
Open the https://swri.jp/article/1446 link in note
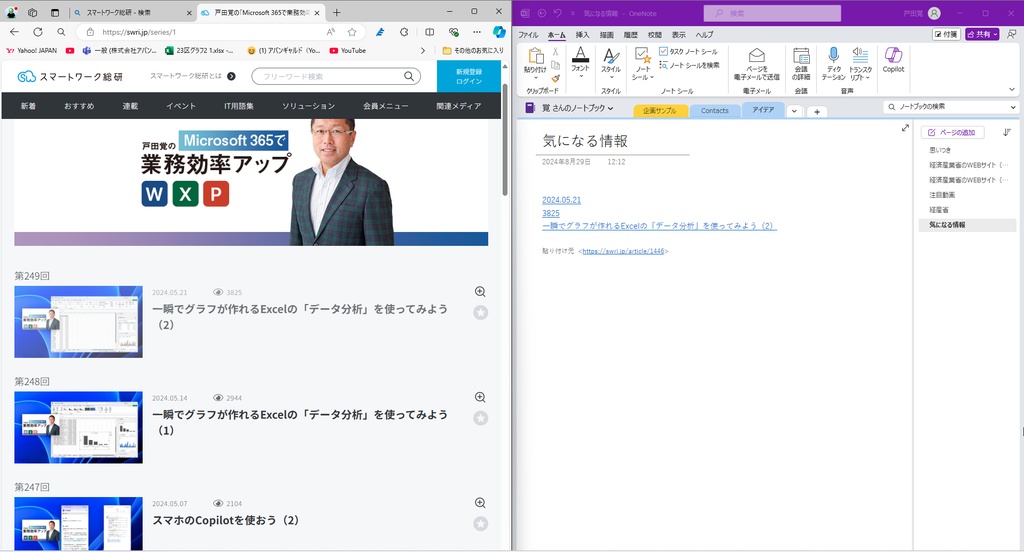click(x=623, y=251)
